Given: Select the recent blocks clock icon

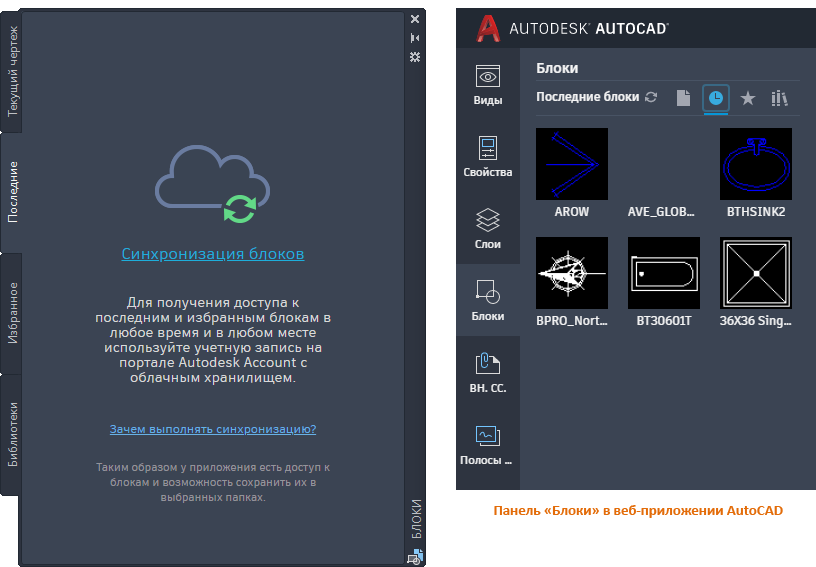Looking at the screenshot, I should click(716, 98).
